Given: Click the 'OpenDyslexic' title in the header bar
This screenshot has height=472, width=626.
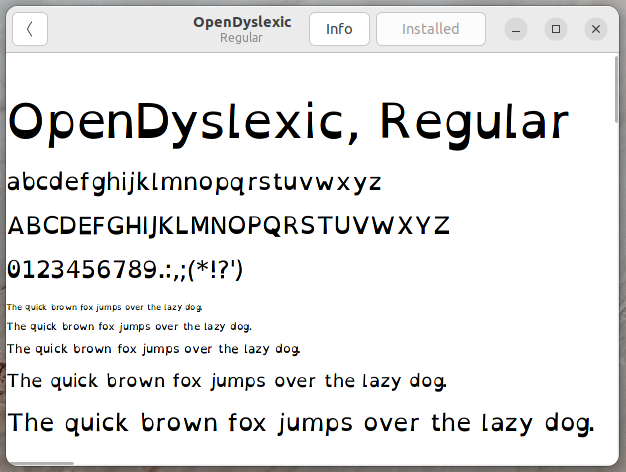Looking at the screenshot, I should click(x=242, y=22).
